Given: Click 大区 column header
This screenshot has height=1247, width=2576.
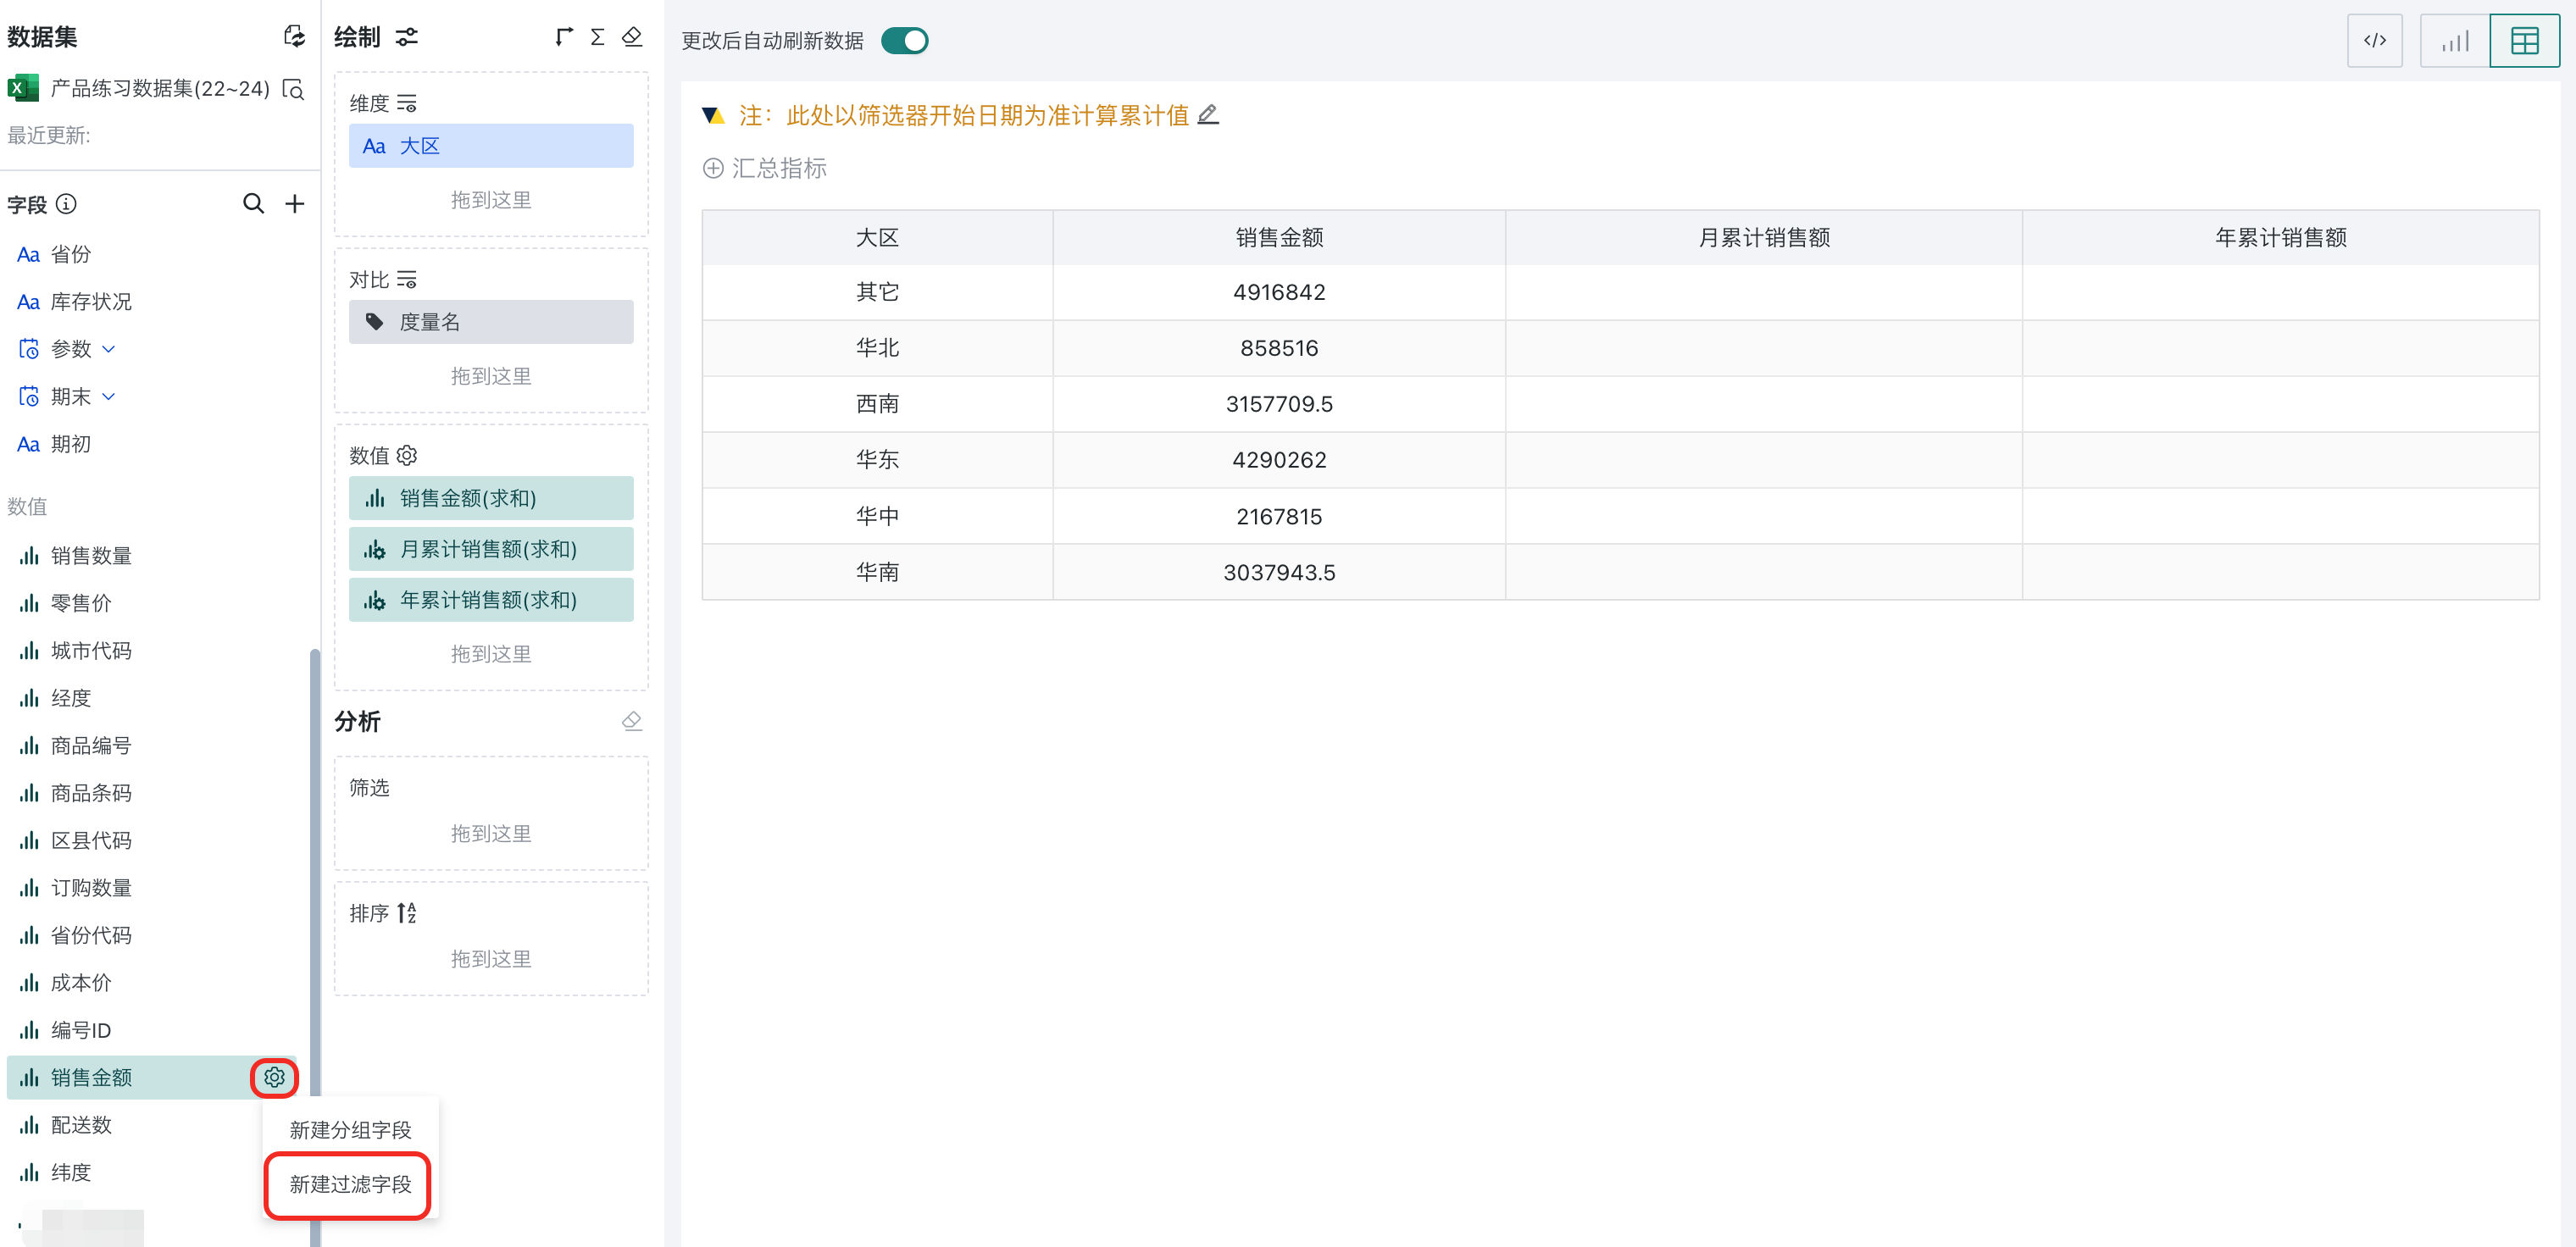Looking at the screenshot, I should (x=877, y=237).
